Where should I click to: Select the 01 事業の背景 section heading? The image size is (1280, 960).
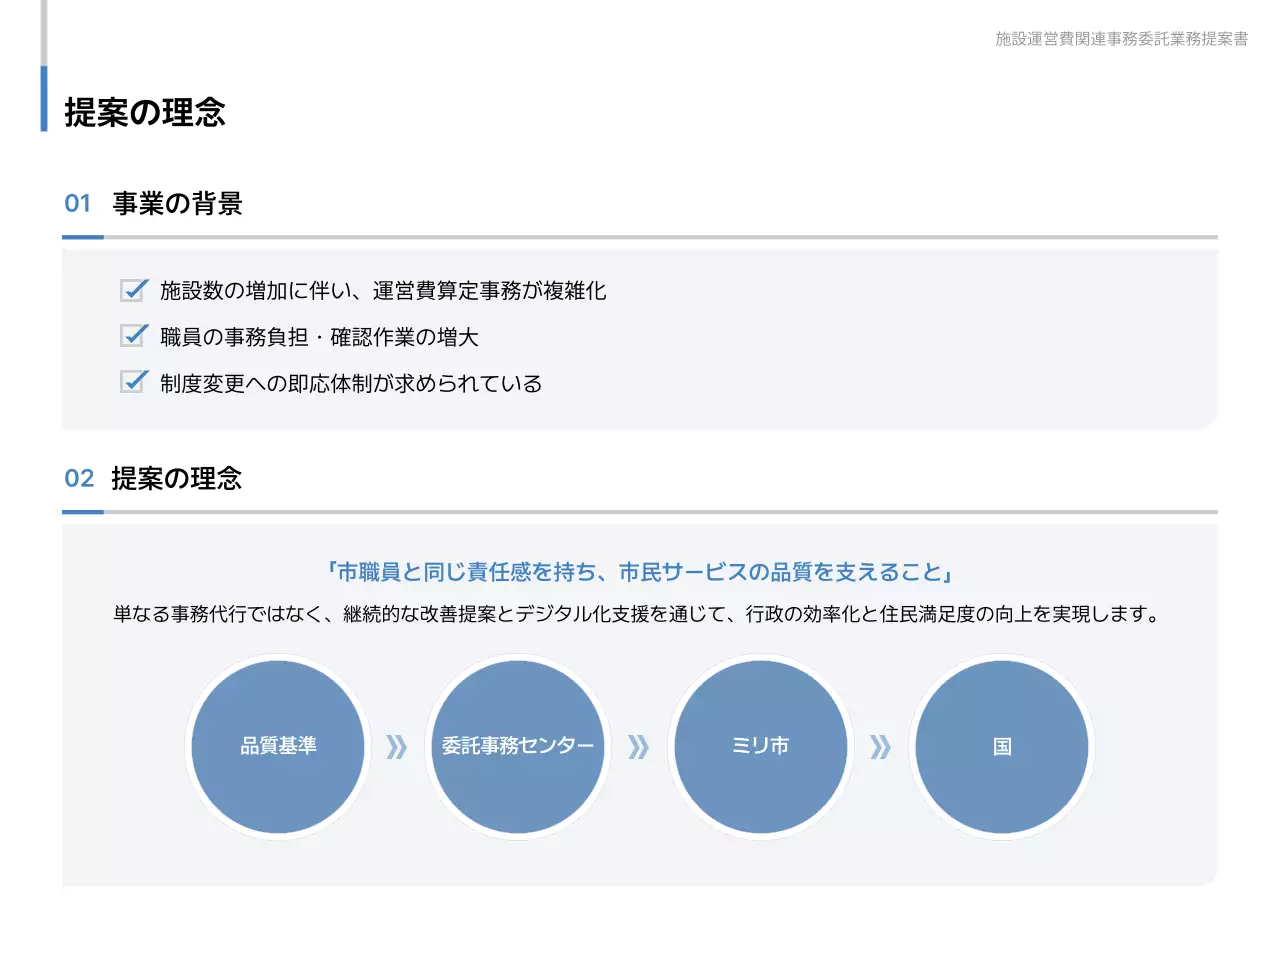pyautogui.click(x=154, y=204)
